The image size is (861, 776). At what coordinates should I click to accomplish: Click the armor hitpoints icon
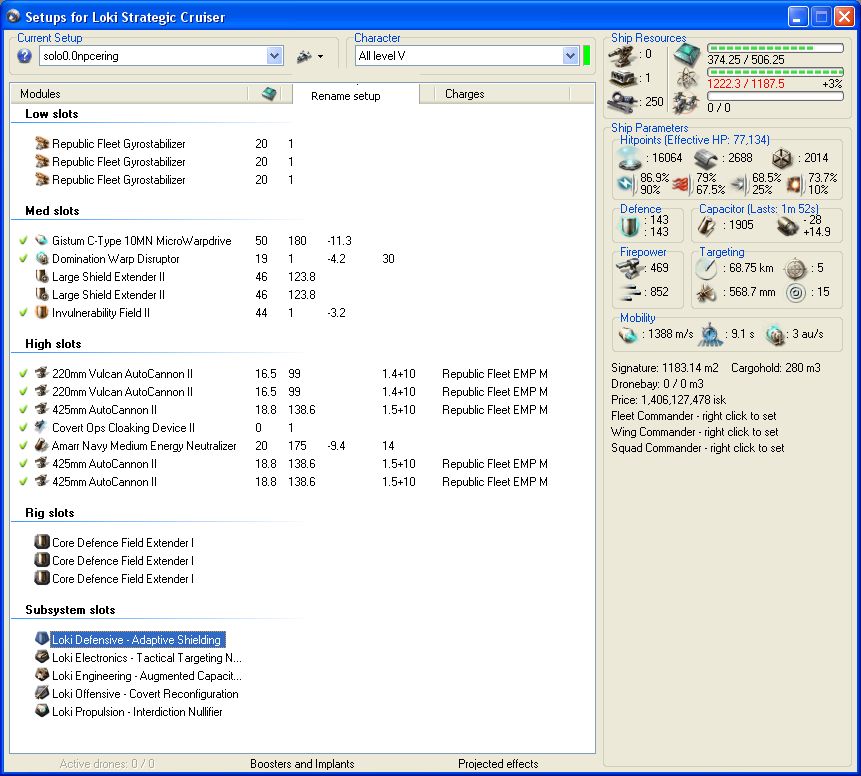pyautogui.click(x=706, y=159)
